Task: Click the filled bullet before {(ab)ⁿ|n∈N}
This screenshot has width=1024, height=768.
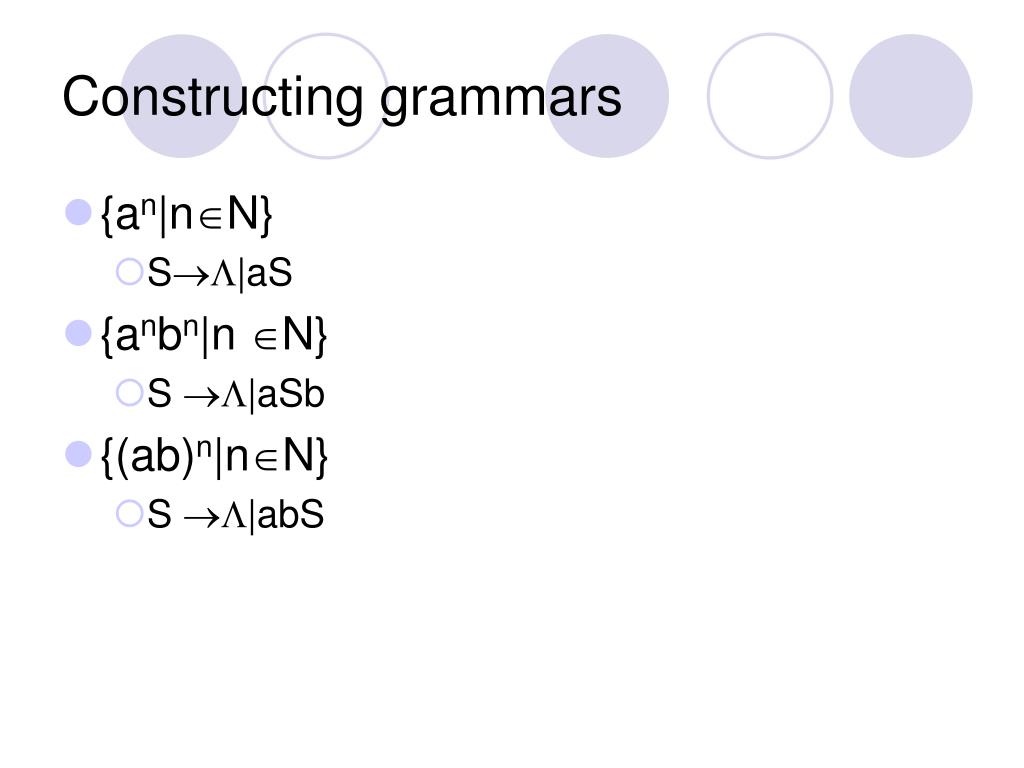Action: point(79,456)
